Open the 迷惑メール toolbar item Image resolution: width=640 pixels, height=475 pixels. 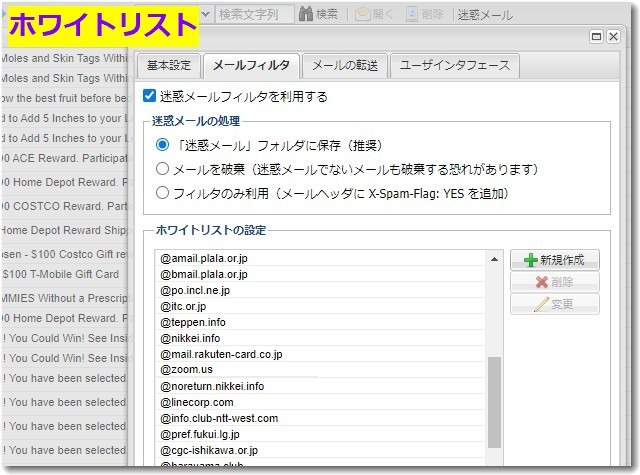[x=485, y=15]
